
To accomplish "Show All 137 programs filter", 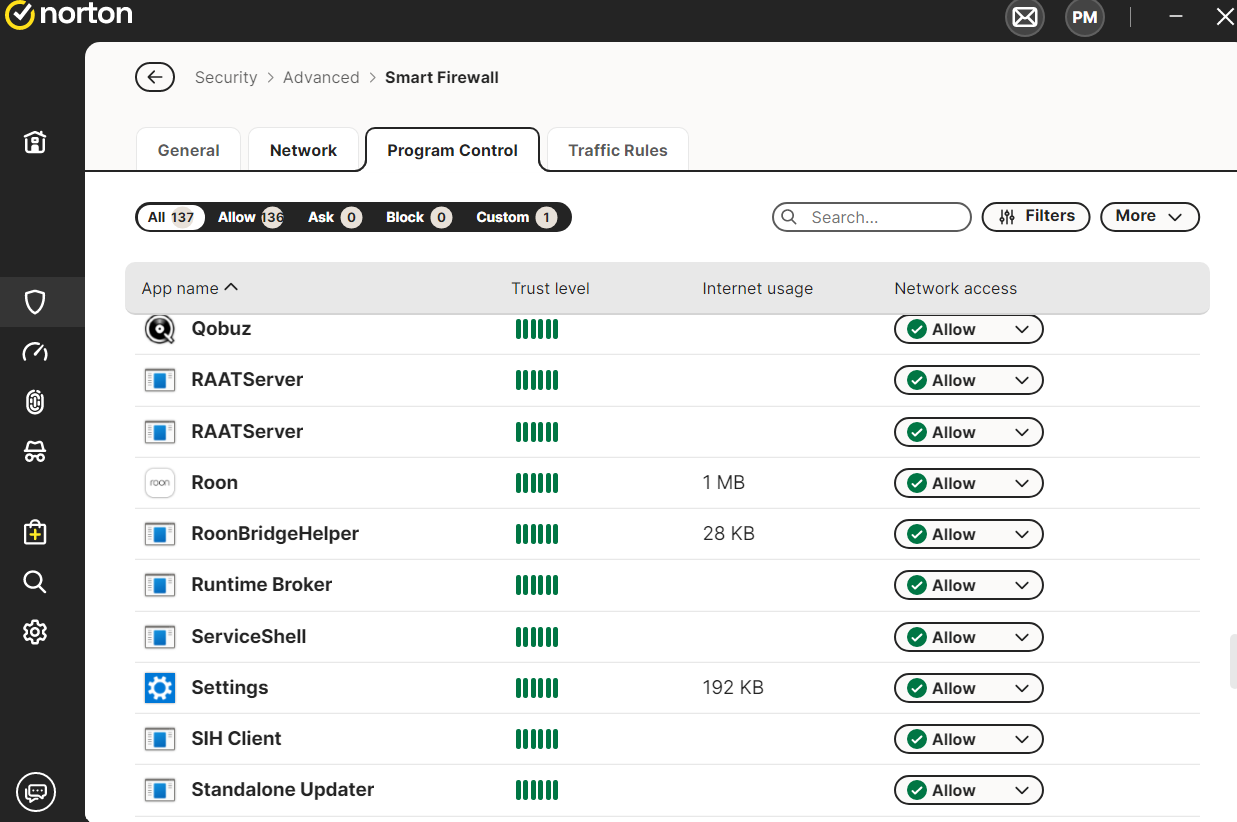I will click(172, 217).
